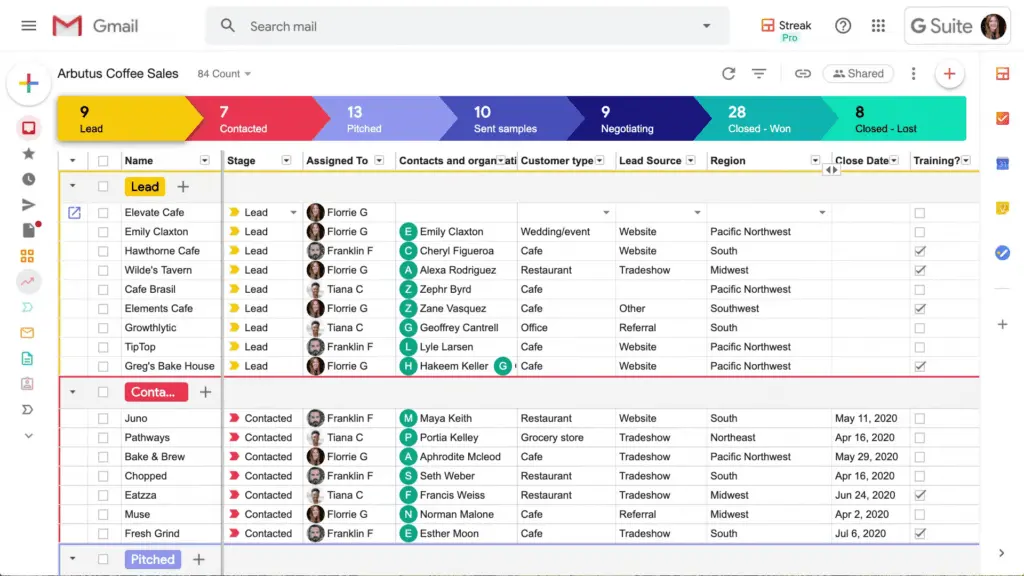Image resolution: width=1024 pixels, height=576 pixels.
Task: Open the Shared button
Action: point(858,74)
